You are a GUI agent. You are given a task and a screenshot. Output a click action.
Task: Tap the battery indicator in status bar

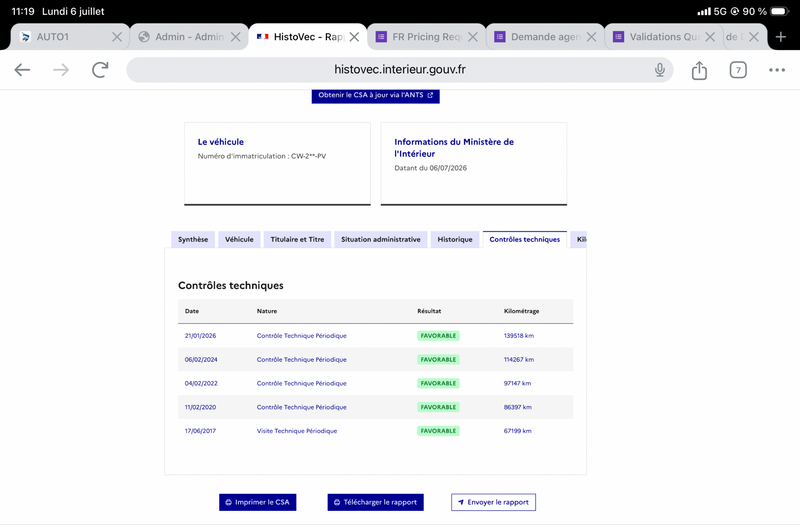[780, 11]
